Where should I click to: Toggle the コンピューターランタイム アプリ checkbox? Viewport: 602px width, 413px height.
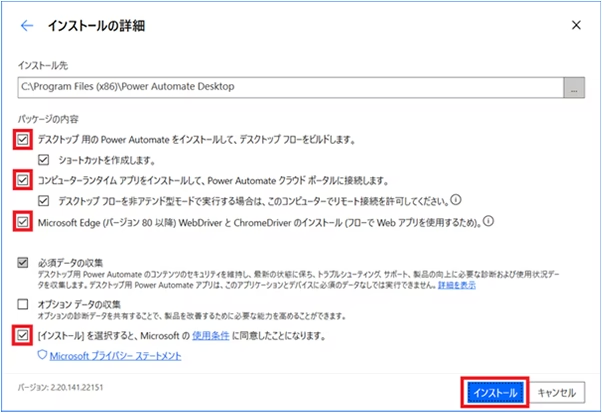[x=23, y=180]
